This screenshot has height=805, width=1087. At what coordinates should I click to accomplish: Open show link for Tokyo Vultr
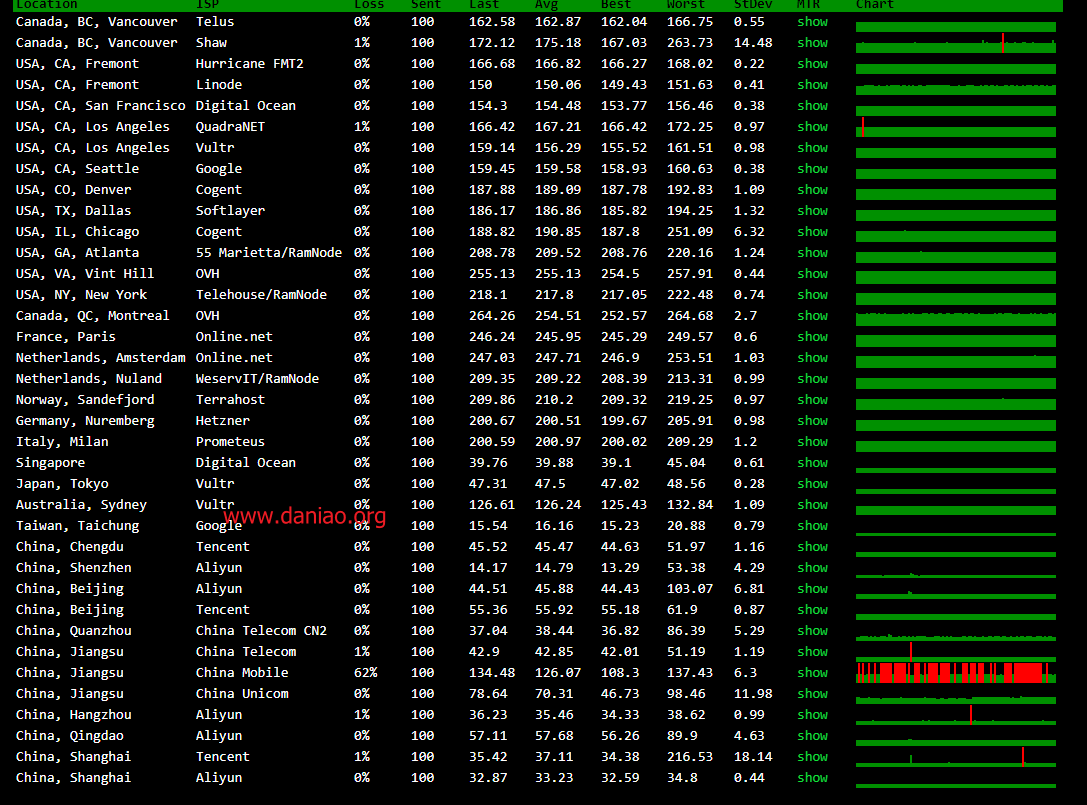tap(812, 483)
